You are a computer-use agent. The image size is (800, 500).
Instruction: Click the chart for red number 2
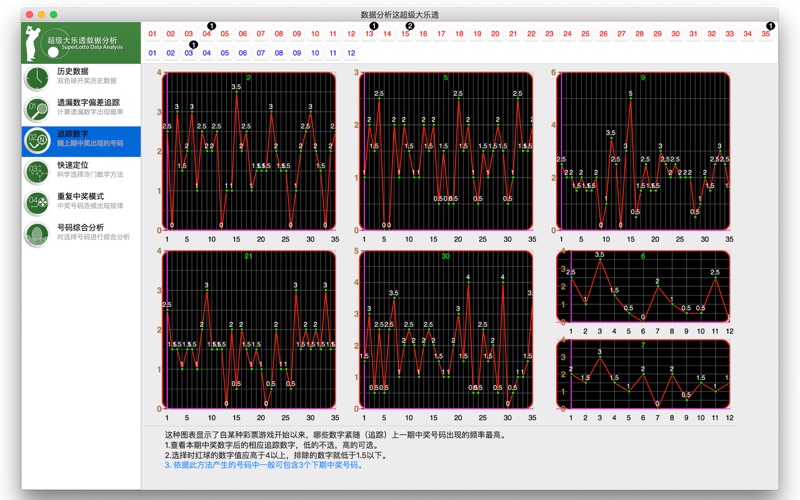249,152
